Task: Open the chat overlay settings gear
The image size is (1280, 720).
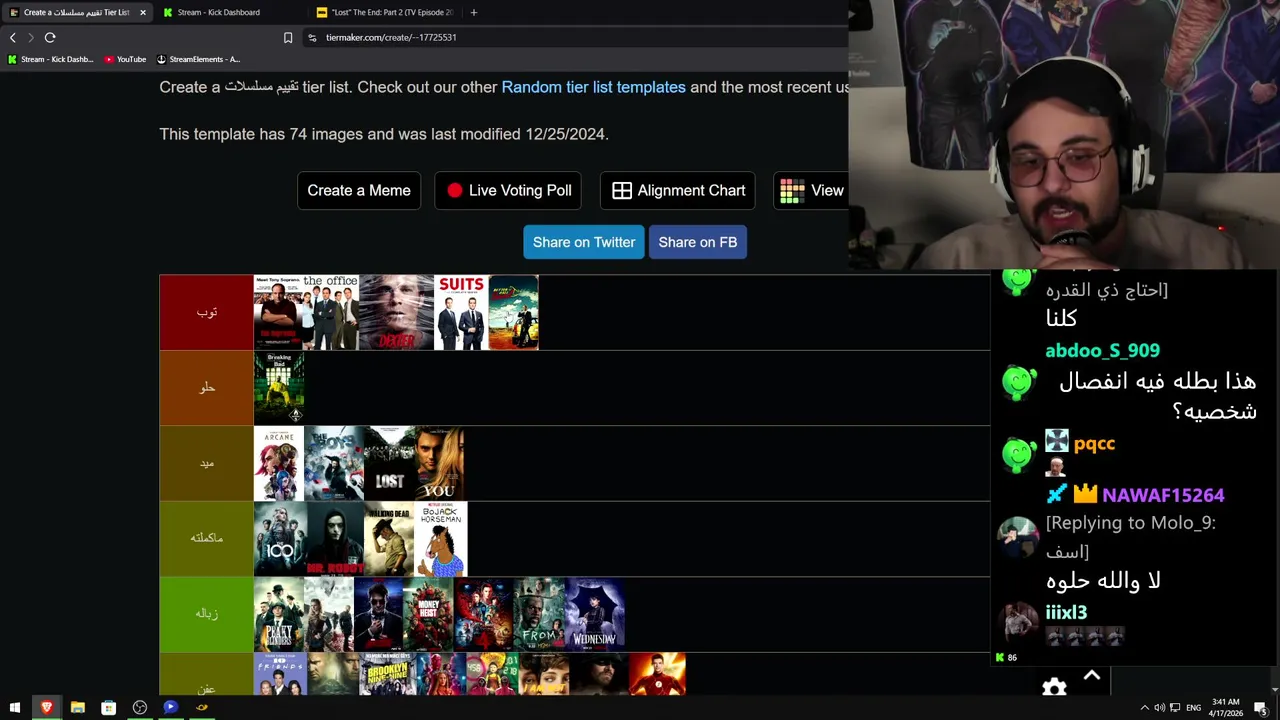Action: (x=1054, y=687)
